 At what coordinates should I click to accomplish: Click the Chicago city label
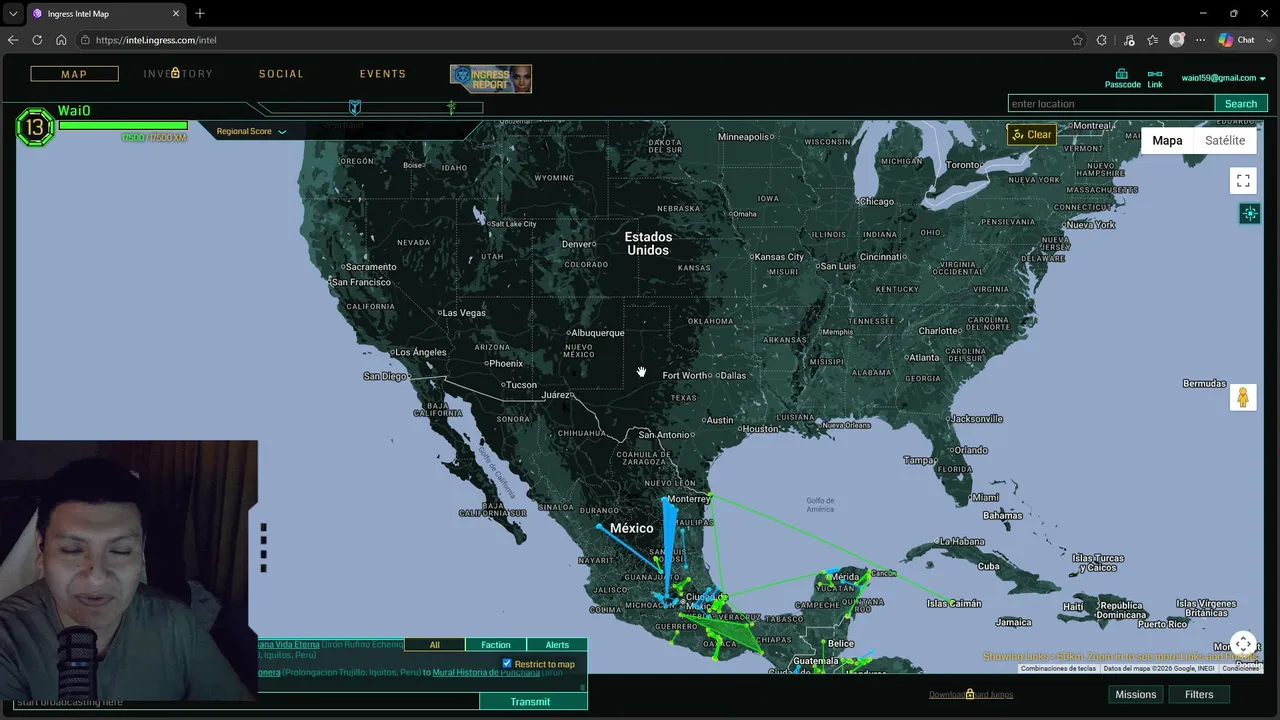[x=875, y=201]
